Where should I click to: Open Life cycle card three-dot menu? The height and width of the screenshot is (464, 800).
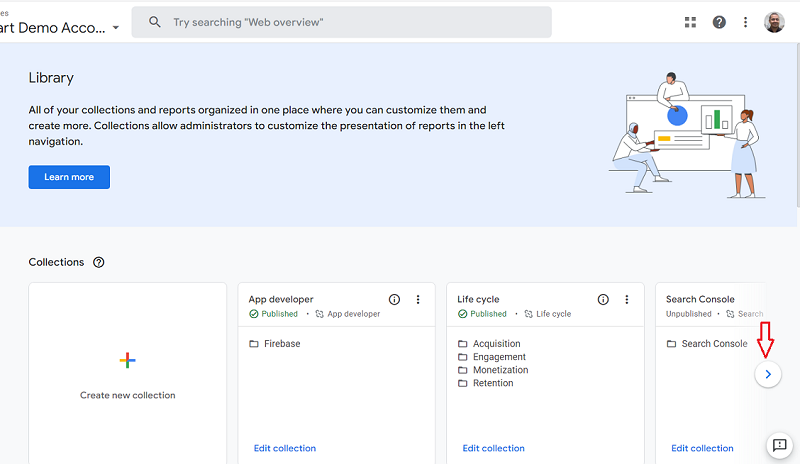(627, 299)
